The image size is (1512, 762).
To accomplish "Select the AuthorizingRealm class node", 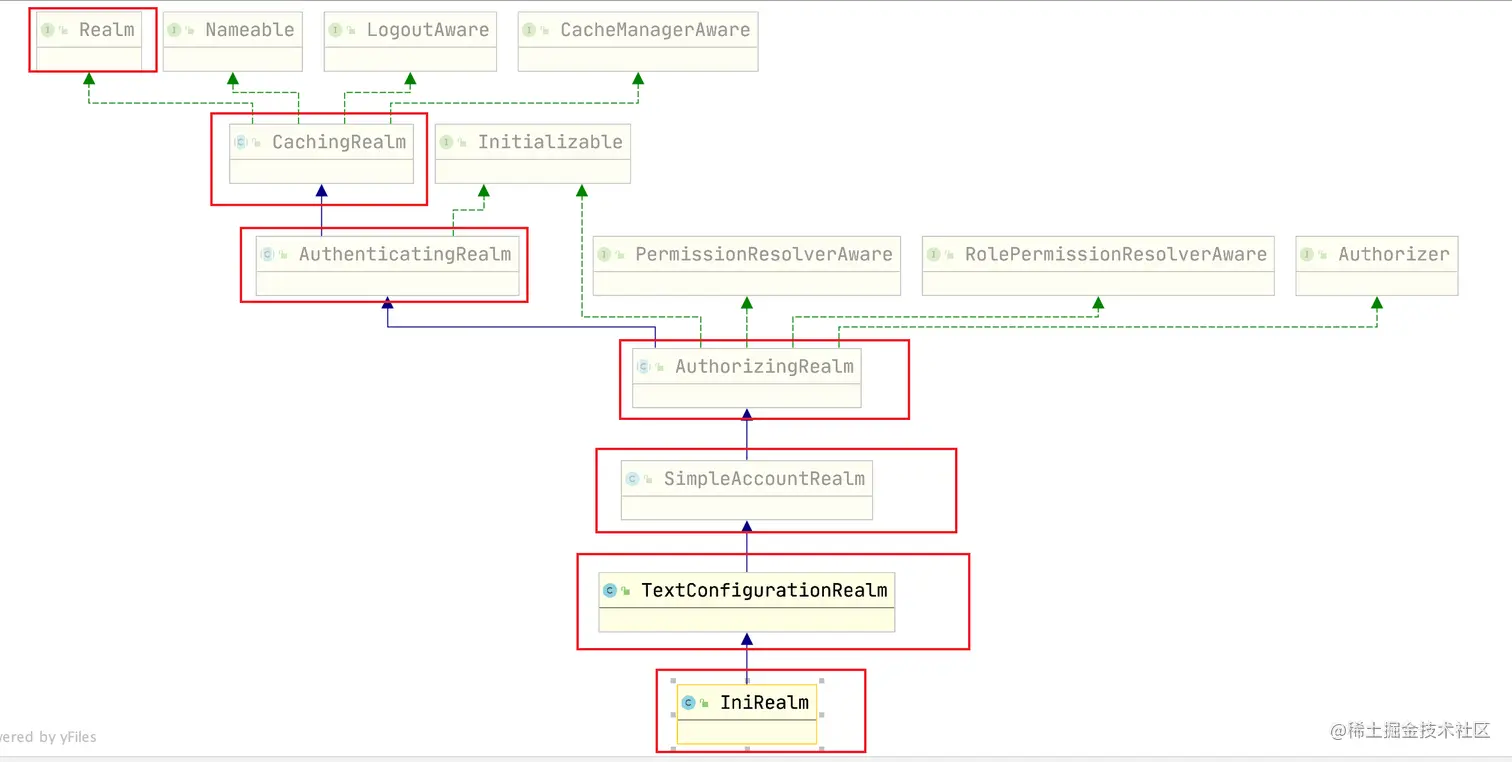I will [x=747, y=377].
